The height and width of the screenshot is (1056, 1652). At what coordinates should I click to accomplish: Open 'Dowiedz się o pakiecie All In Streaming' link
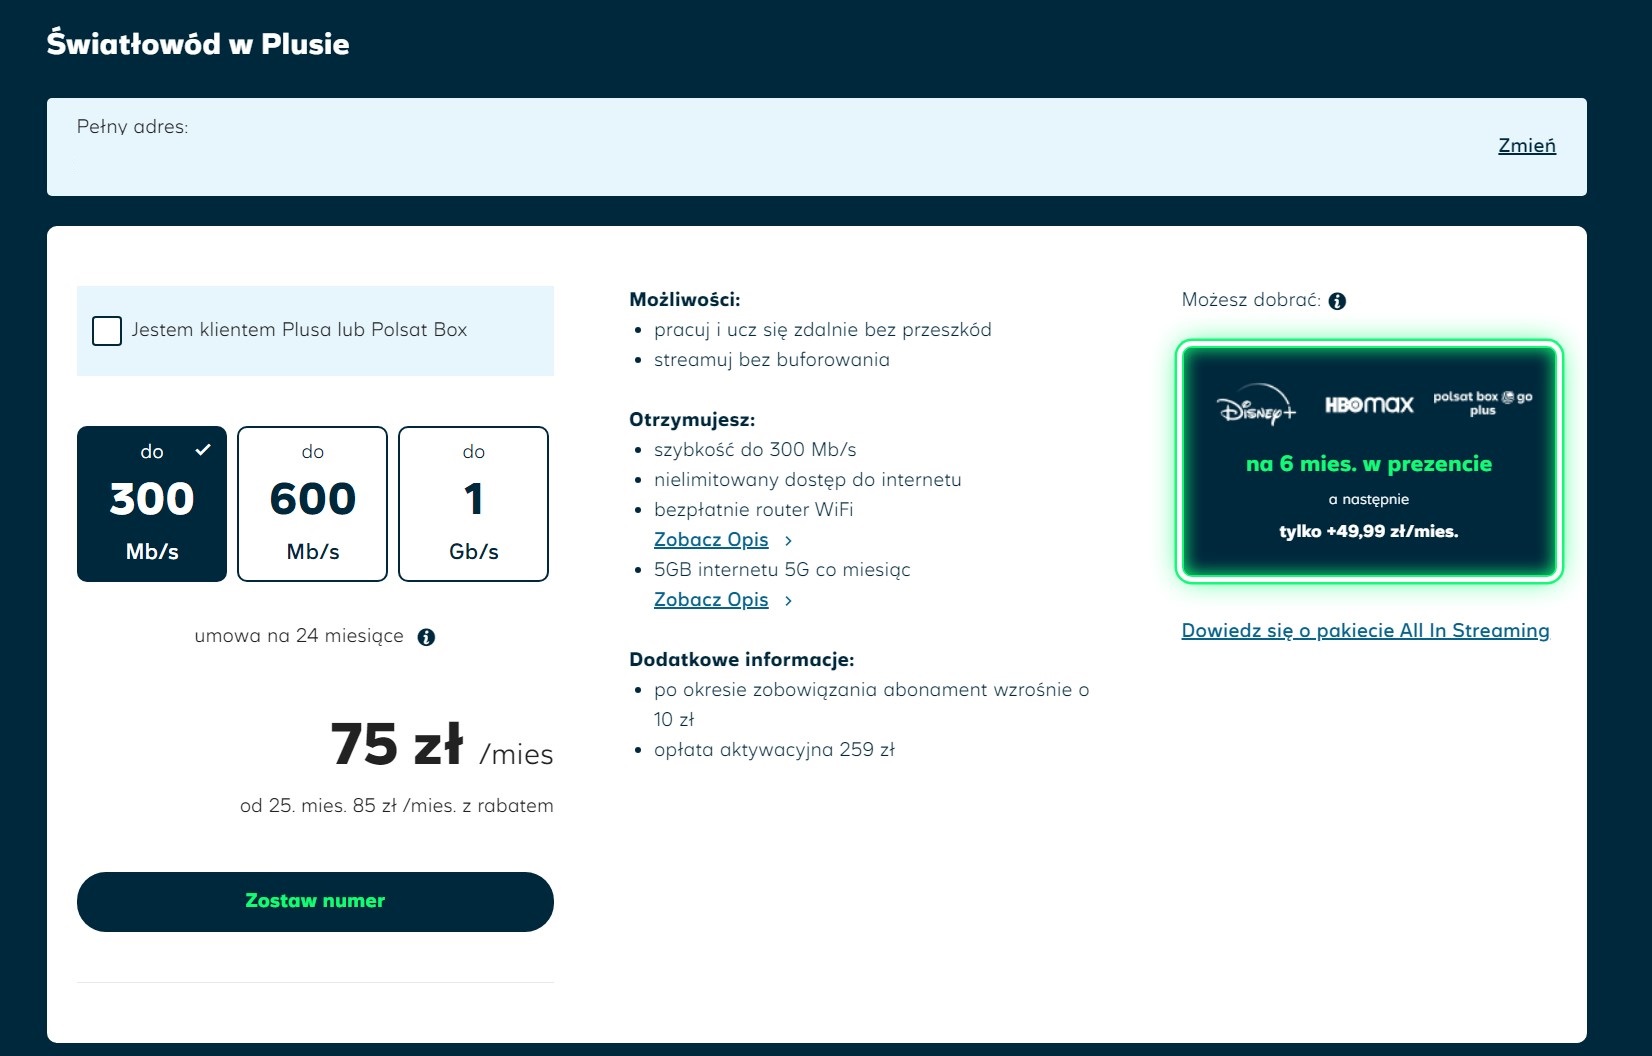click(x=1365, y=631)
